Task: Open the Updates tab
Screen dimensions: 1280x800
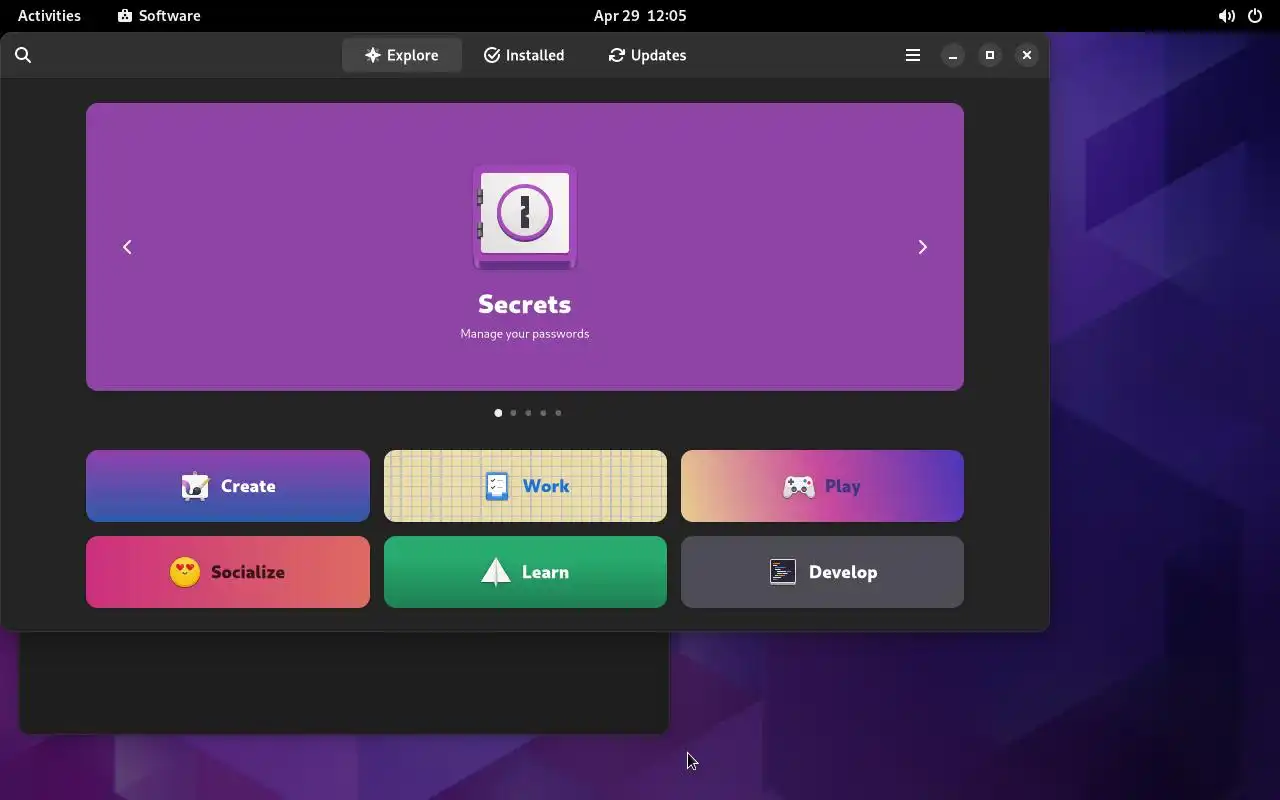Action: coord(647,55)
